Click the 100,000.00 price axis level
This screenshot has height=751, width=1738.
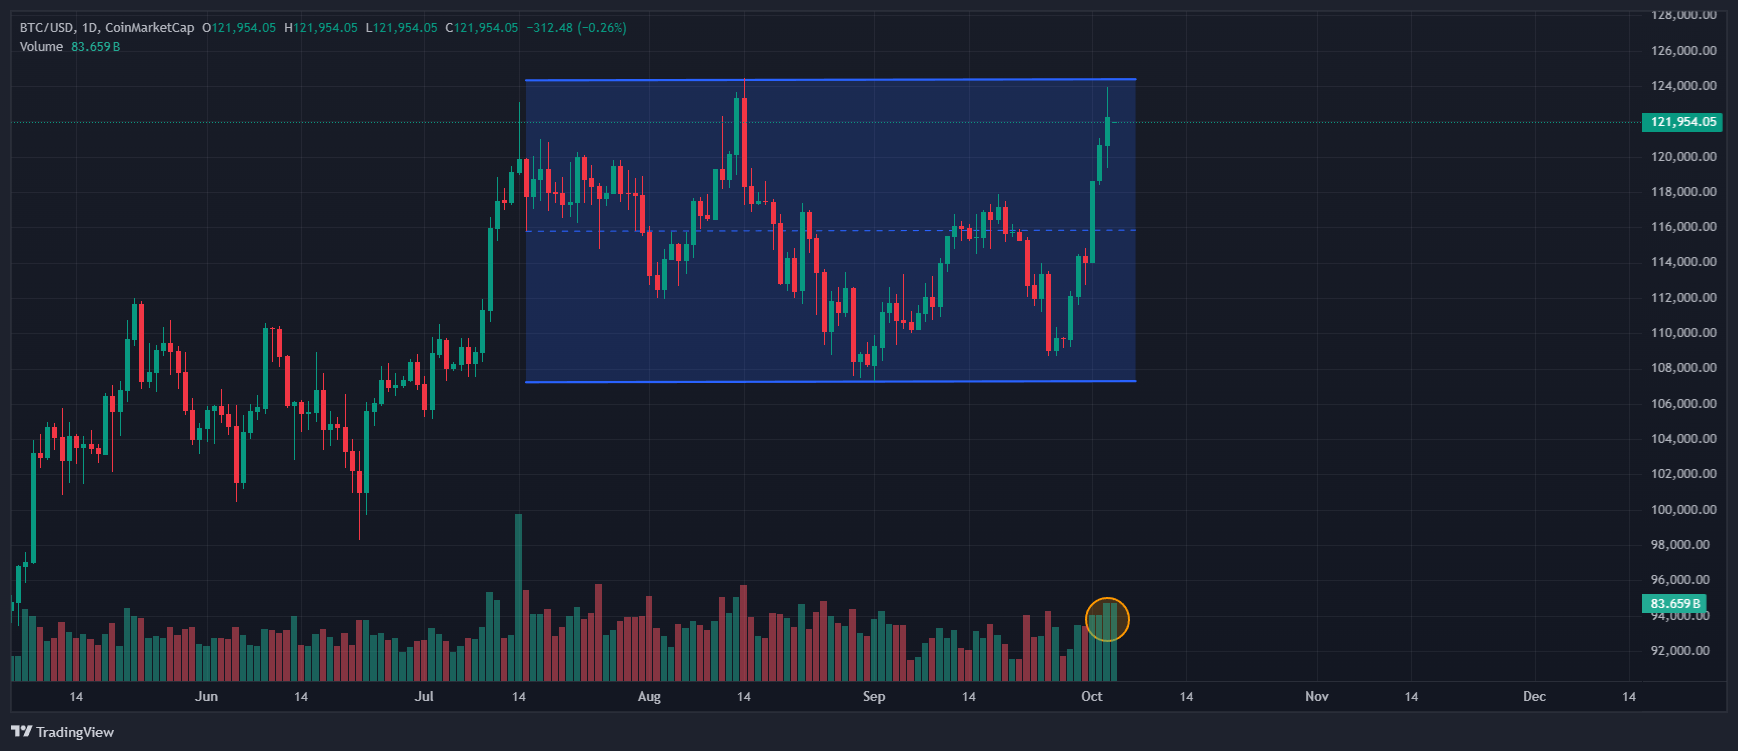click(x=1683, y=510)
